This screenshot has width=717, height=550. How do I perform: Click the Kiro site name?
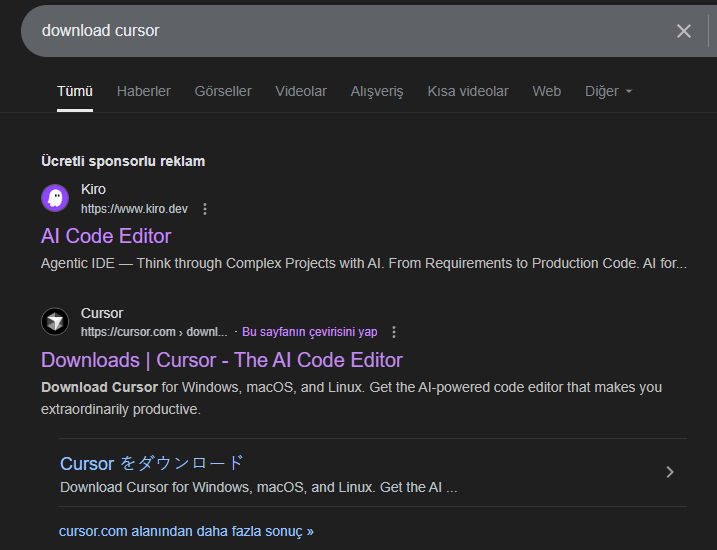tap(93, 189)
